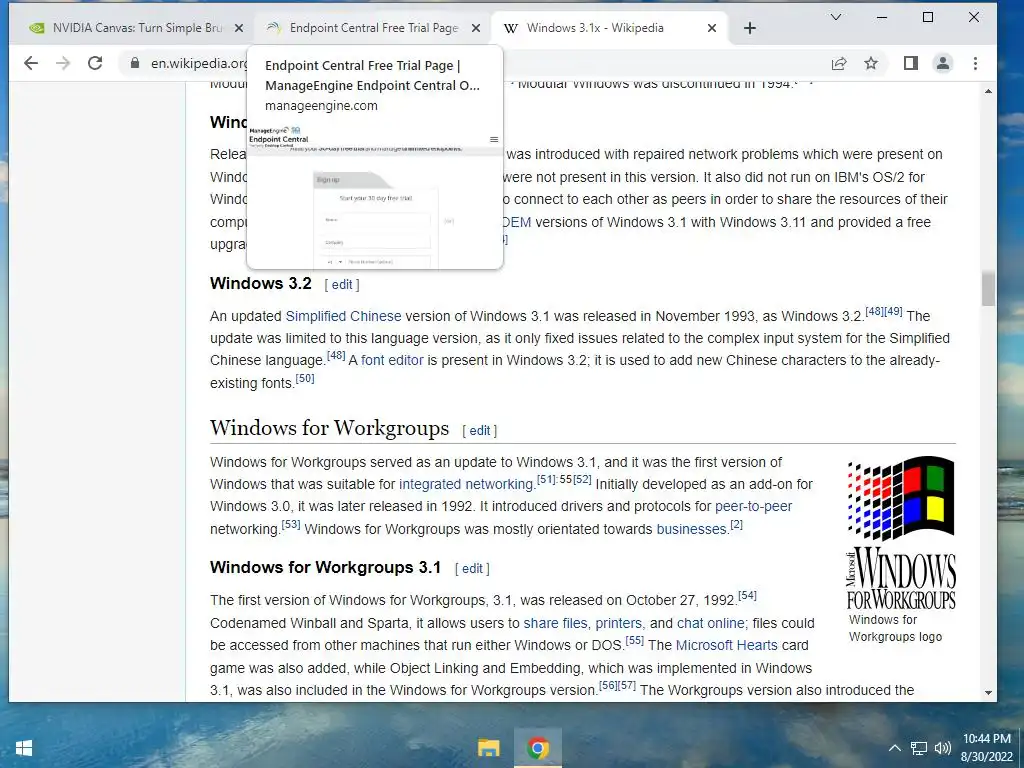Screen dimensions: 1024x768
Task: Click the scrollbar down arrow
Action: pos(988,693)
